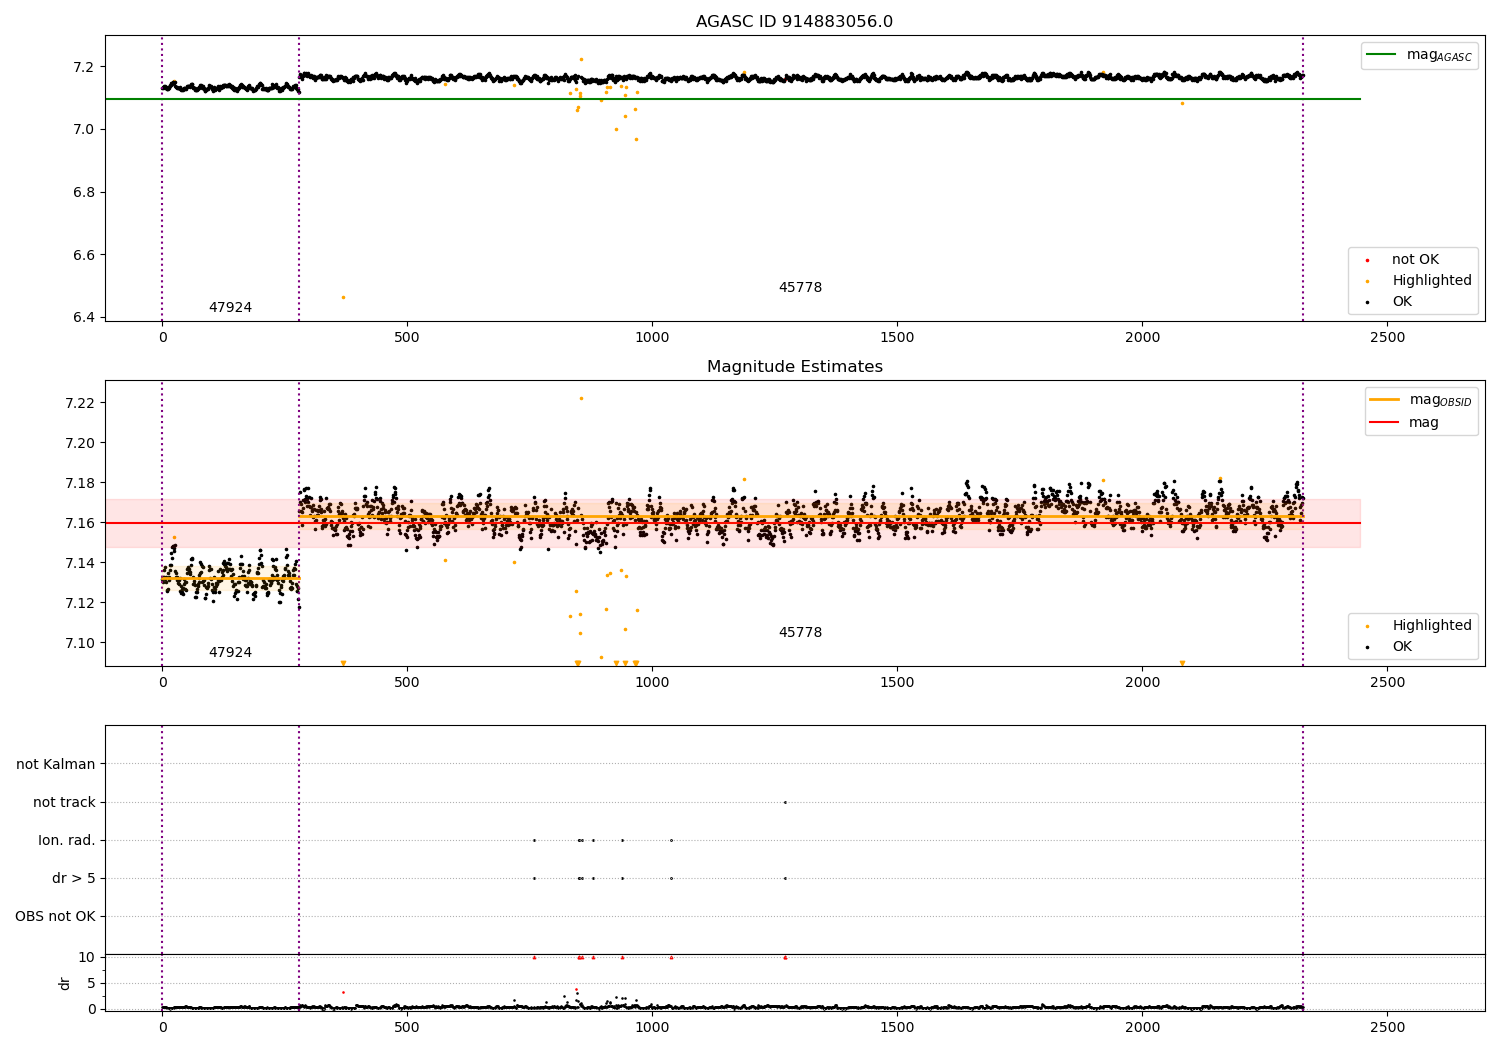This screenshot has height=1050, width=1500.
Task: Click the '47924' label in the AGASC ID plot
Action: coord(230,308)
